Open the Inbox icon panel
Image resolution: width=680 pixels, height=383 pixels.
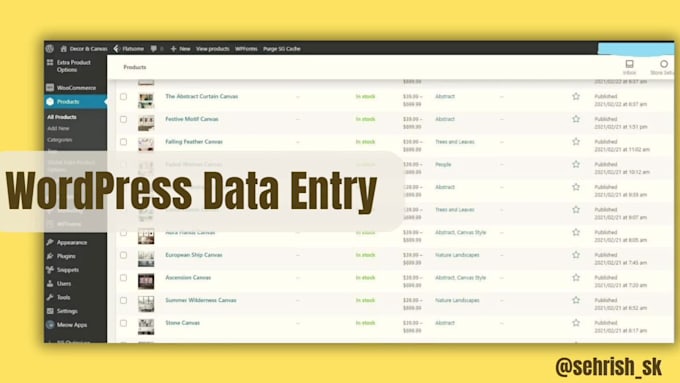pos(629,64)
